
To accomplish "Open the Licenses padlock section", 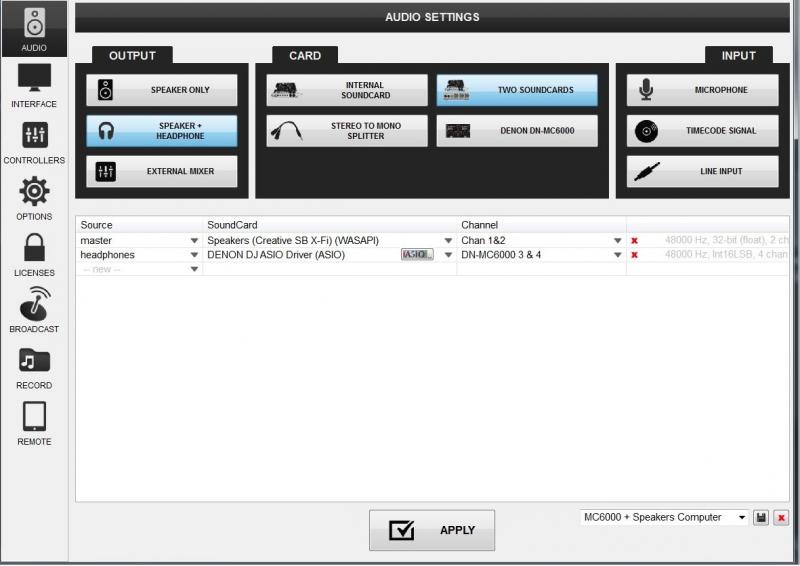I will [34, 254].
